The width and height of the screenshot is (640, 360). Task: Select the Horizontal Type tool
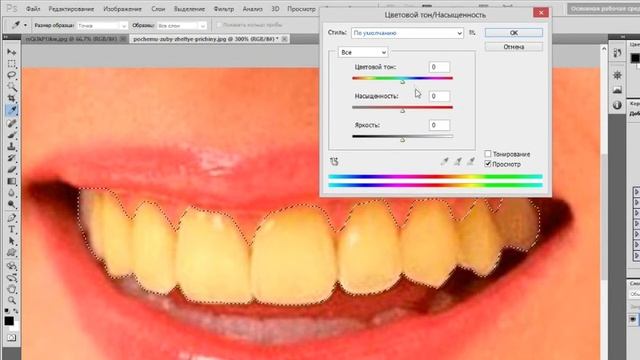coord(11,229)
